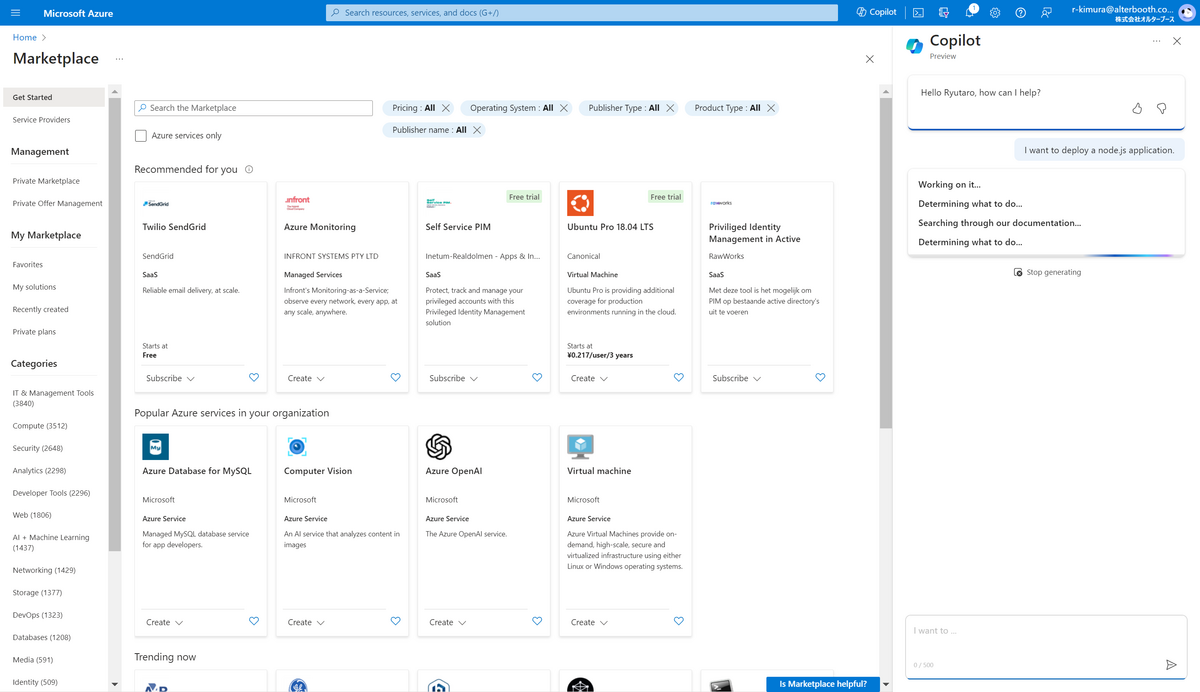Open the Twilio SendGrid offer title

click(x=174, y=227)
